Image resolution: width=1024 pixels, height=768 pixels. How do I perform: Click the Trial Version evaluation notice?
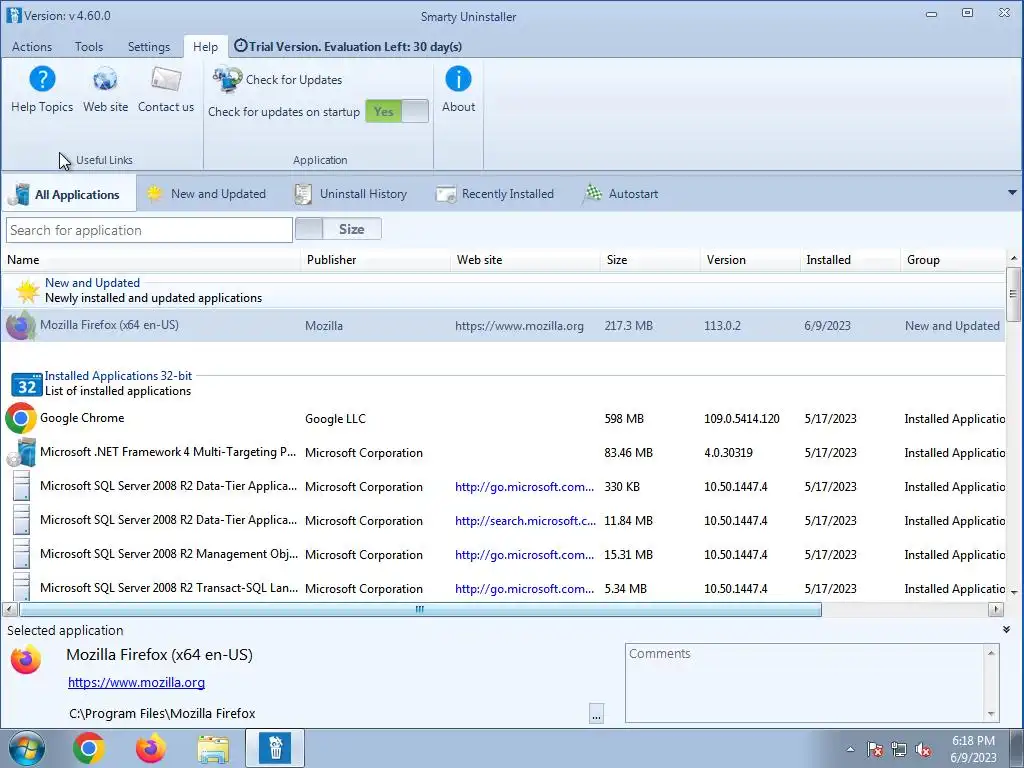pyautogui.click(x=348, y=47)
